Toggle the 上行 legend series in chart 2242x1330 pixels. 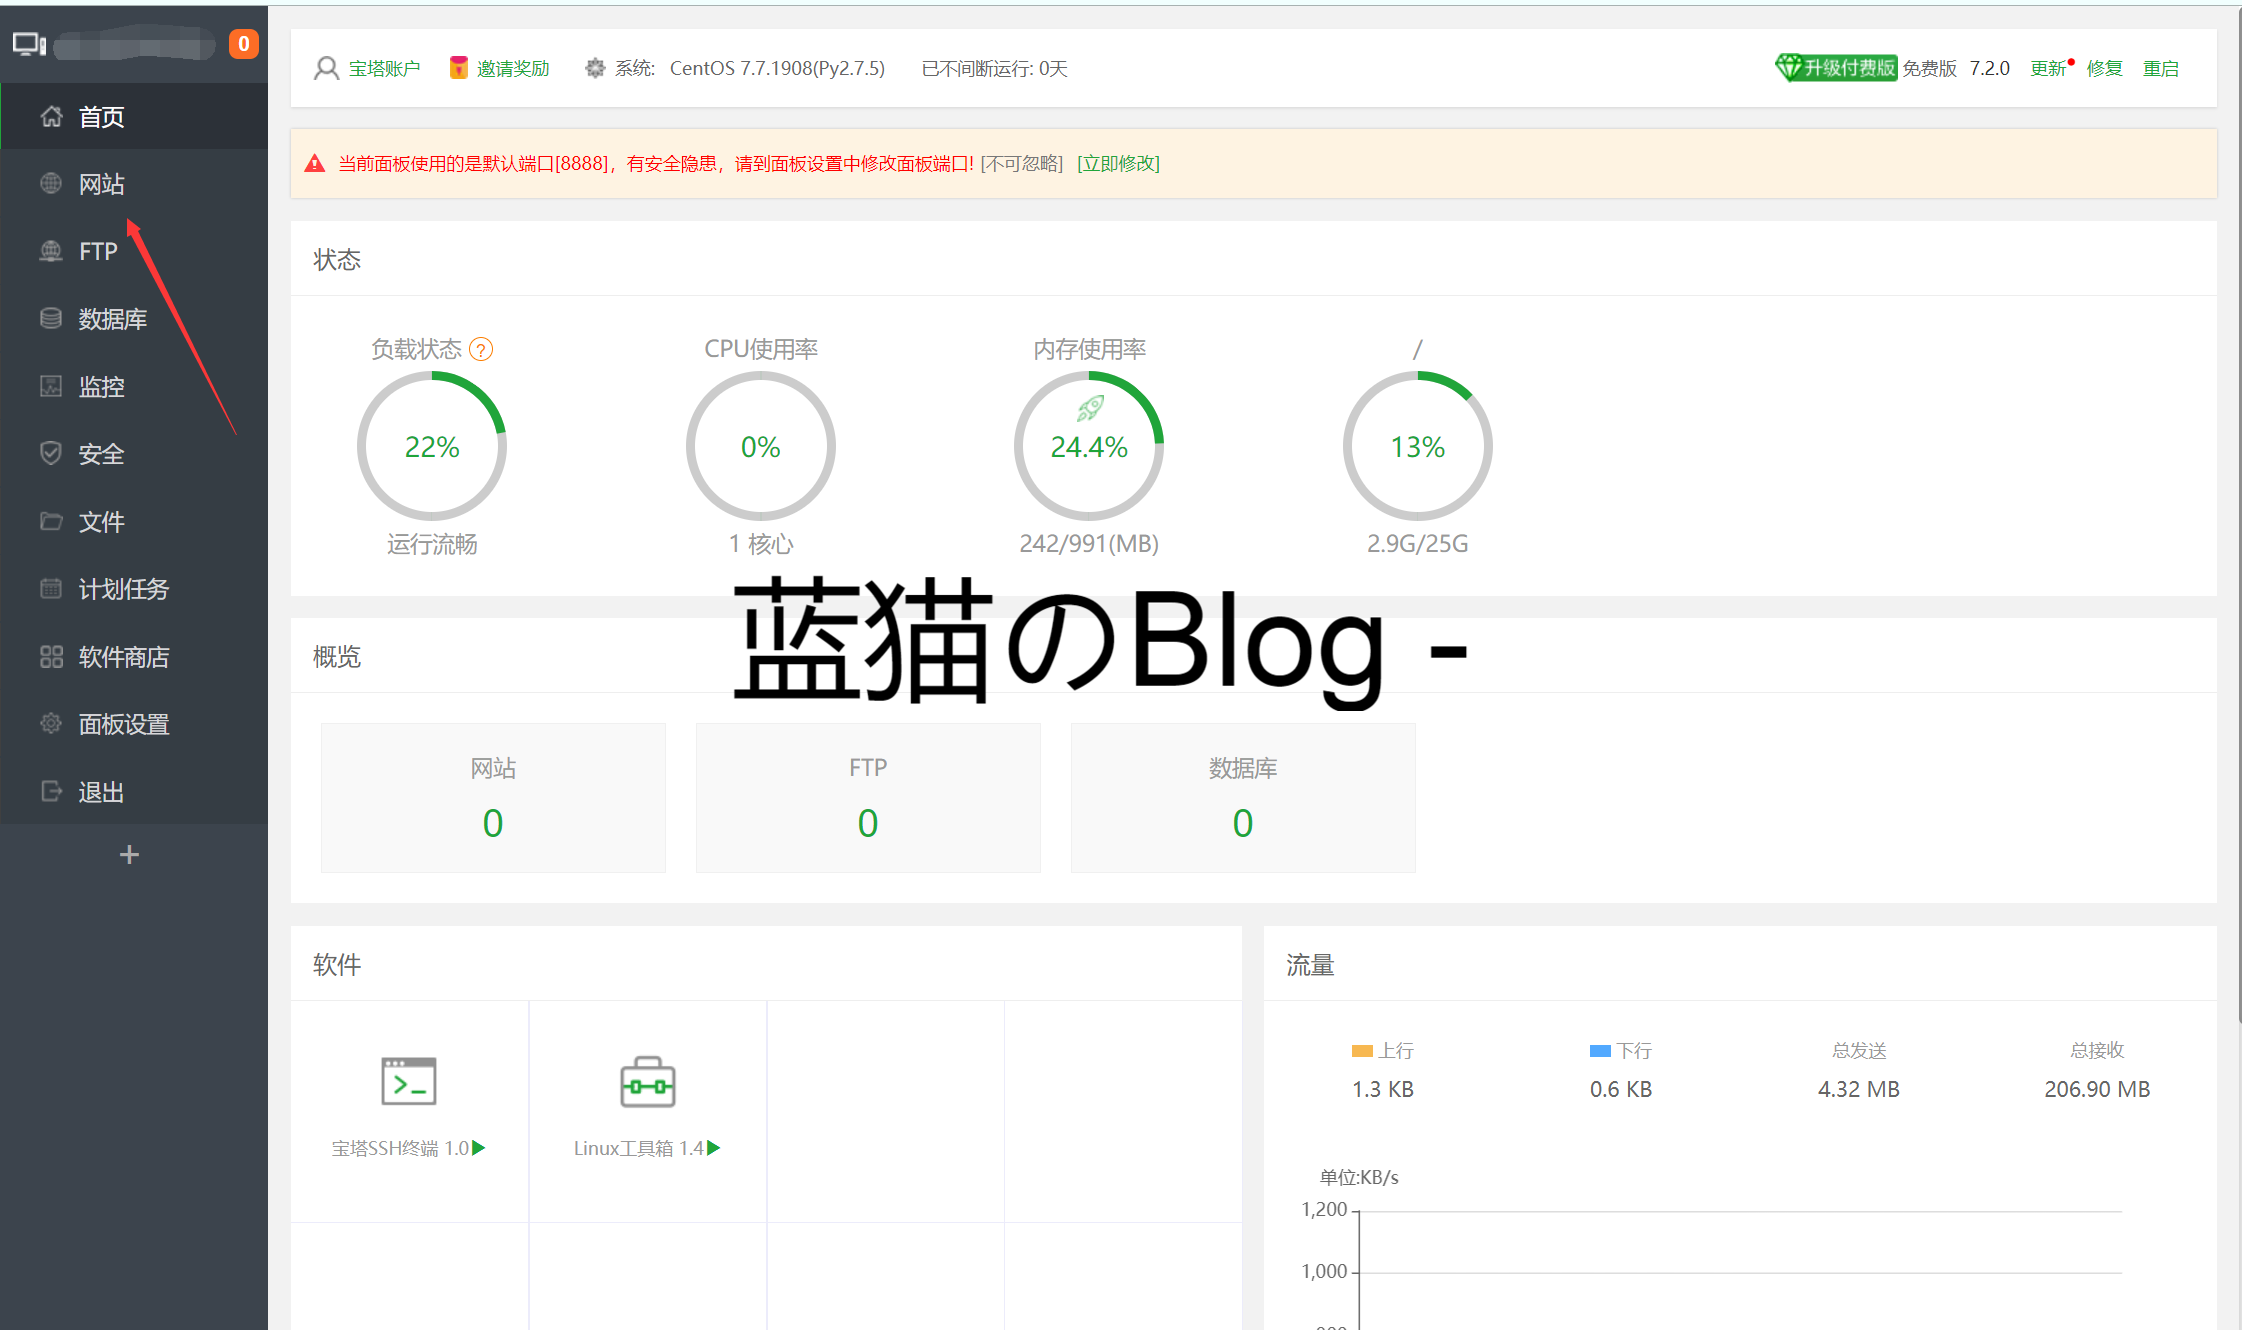click(x=1382, y=1051)
